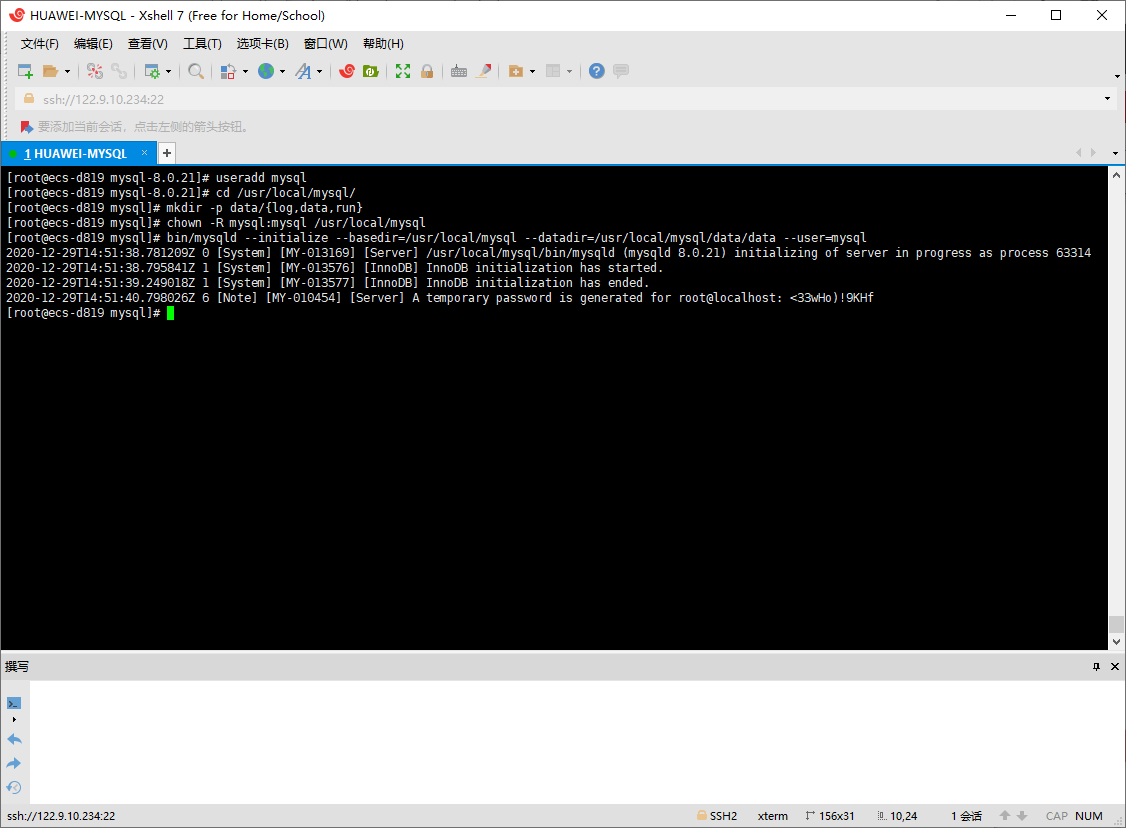
Task: Open session Properties gear icon
Action: (152, 71)
